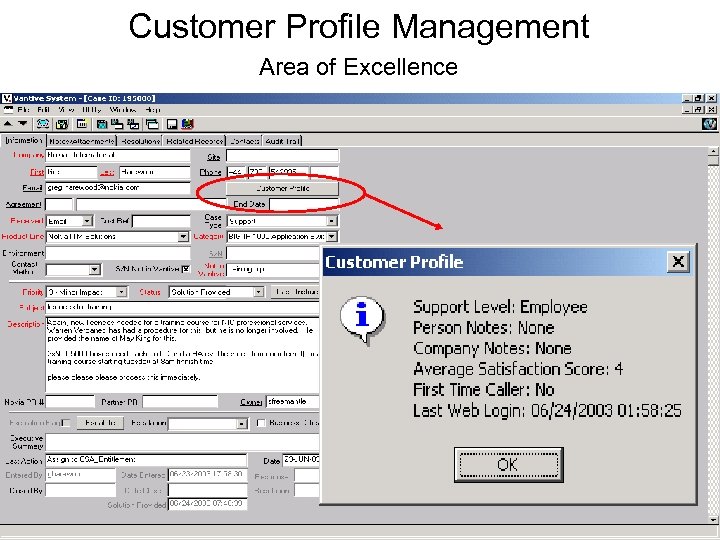This screenshot has width=720, height=540.
Task: Open the Window menu
Action: (123, 110)
